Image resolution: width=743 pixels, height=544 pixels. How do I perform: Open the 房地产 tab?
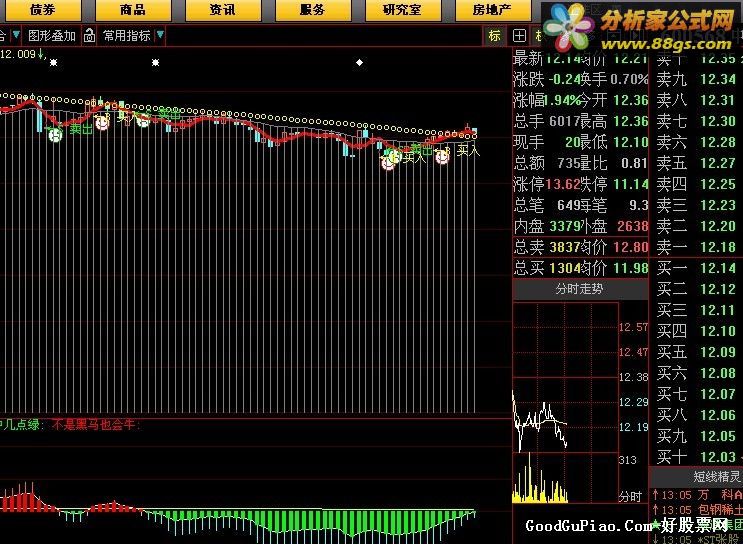(492, 10)
